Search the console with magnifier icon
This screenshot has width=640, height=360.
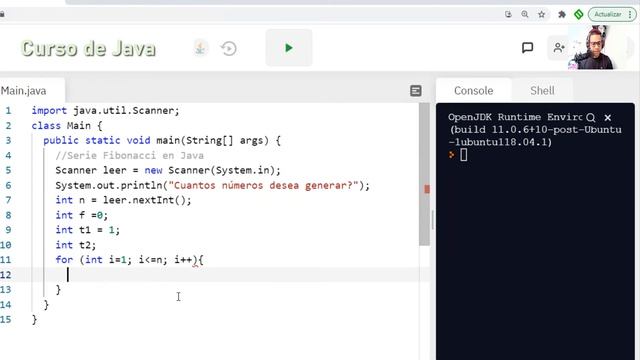[x=591, y=118]
